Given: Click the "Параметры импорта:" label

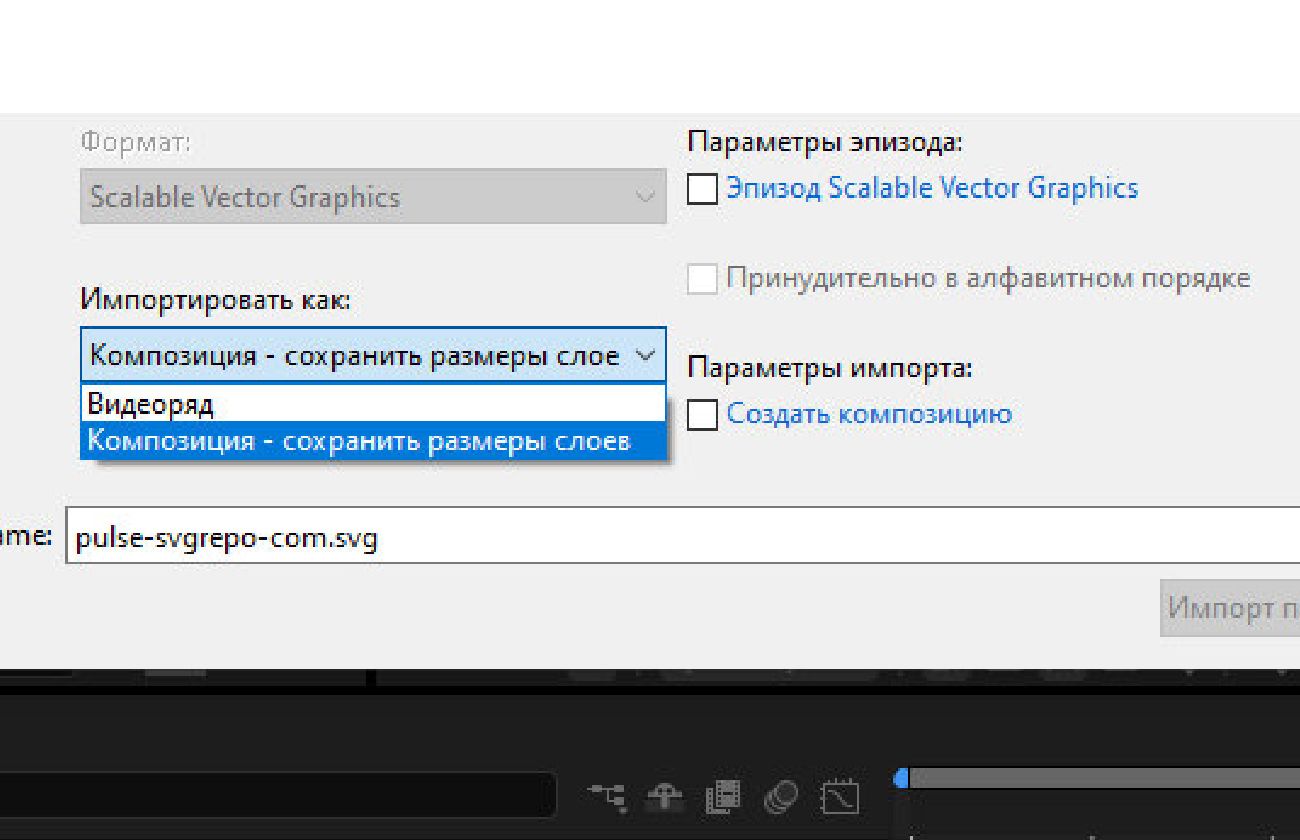Looking at the screenshot, I should [830, 369].
